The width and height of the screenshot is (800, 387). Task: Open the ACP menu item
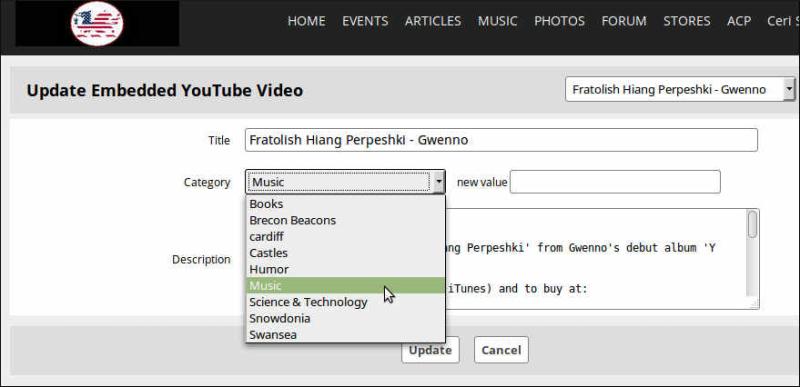pyautogui.click(x=739, y=21)
